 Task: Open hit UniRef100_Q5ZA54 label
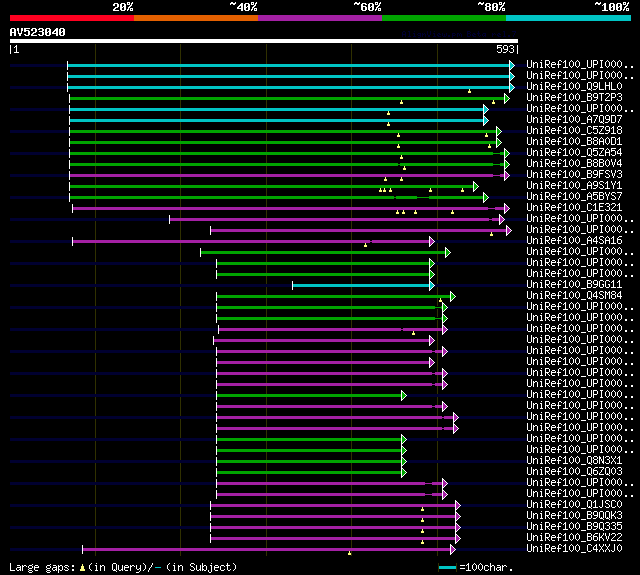574,153
